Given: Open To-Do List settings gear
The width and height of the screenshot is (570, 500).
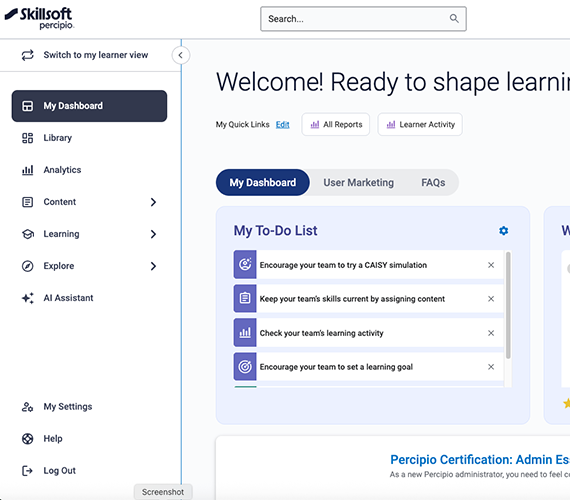Looking at the screenshot, I should click(x=503, y=231).
